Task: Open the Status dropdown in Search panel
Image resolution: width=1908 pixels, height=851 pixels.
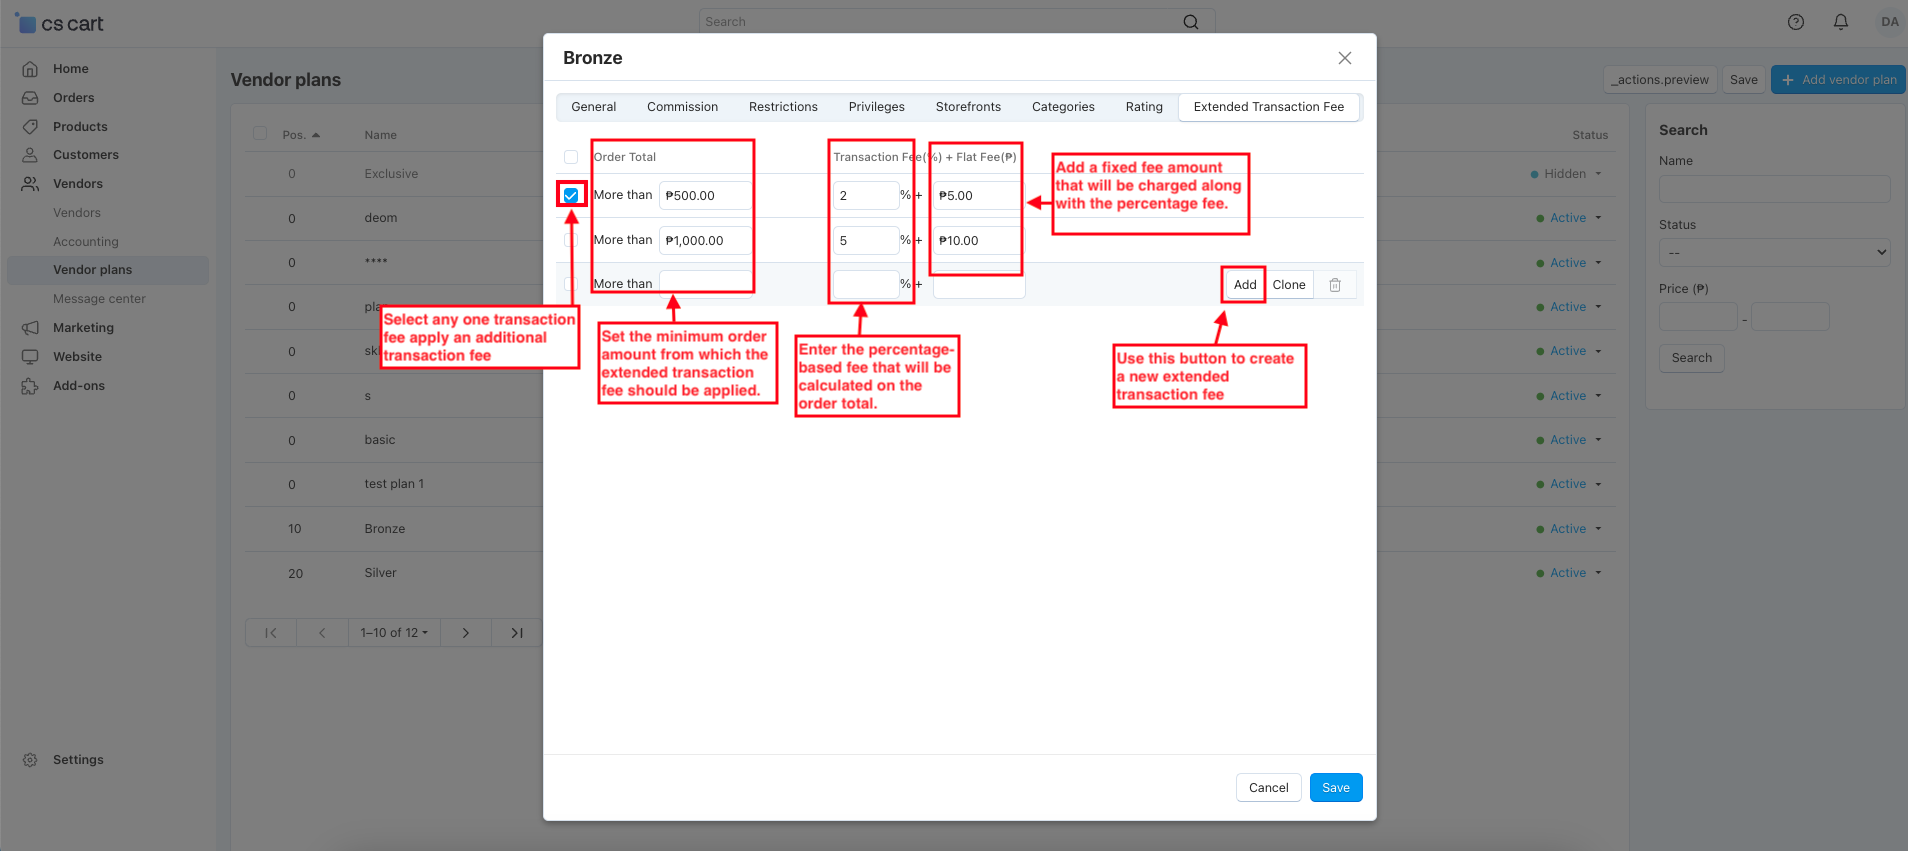Action: click(x=1774, y=252)
